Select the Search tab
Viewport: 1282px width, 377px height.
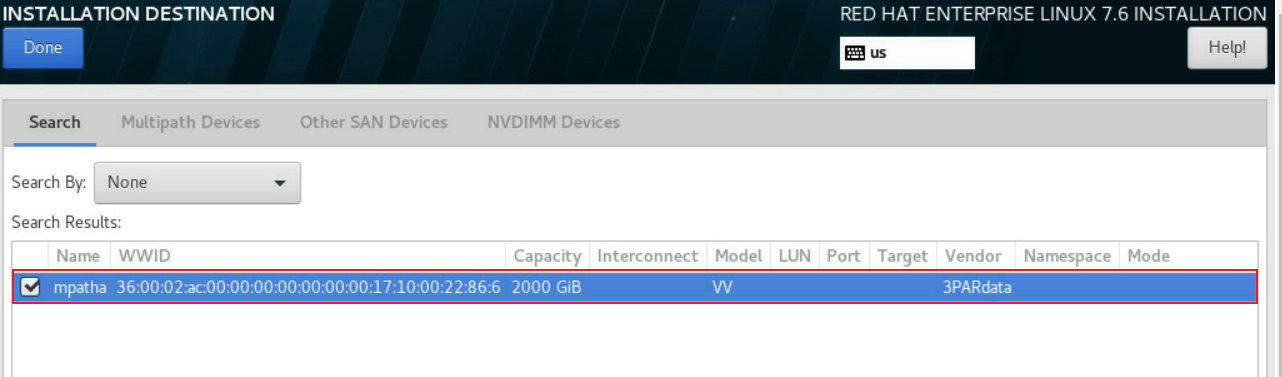(x=54, y=122)
